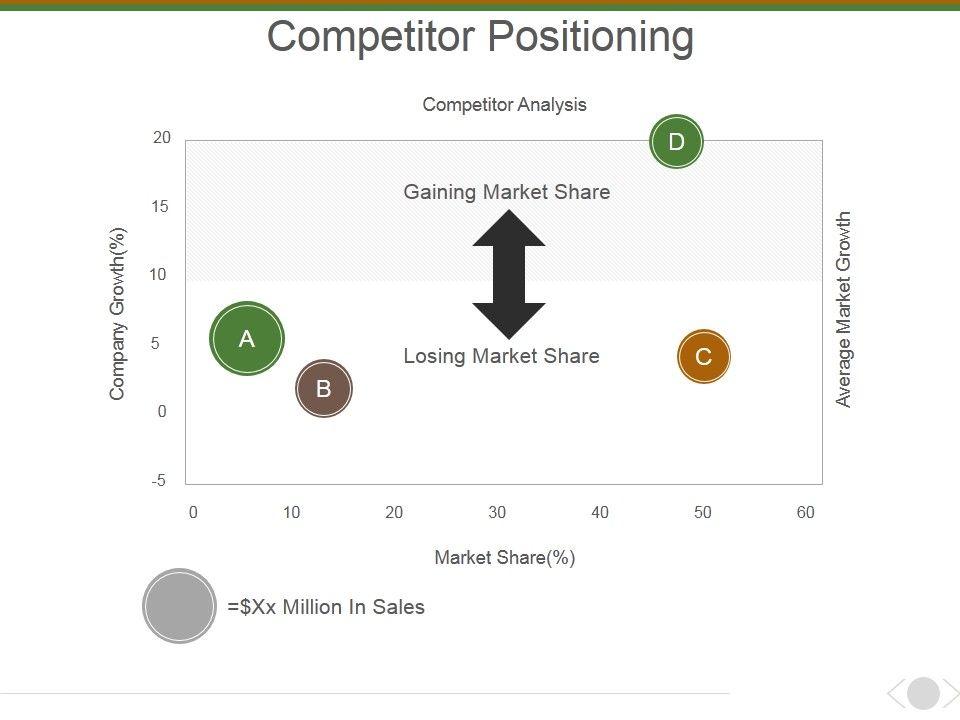This screenshot has width=960, height=720.
Task: Select the Competitor Positioning slide title
Action: click(x=480, y=38)
